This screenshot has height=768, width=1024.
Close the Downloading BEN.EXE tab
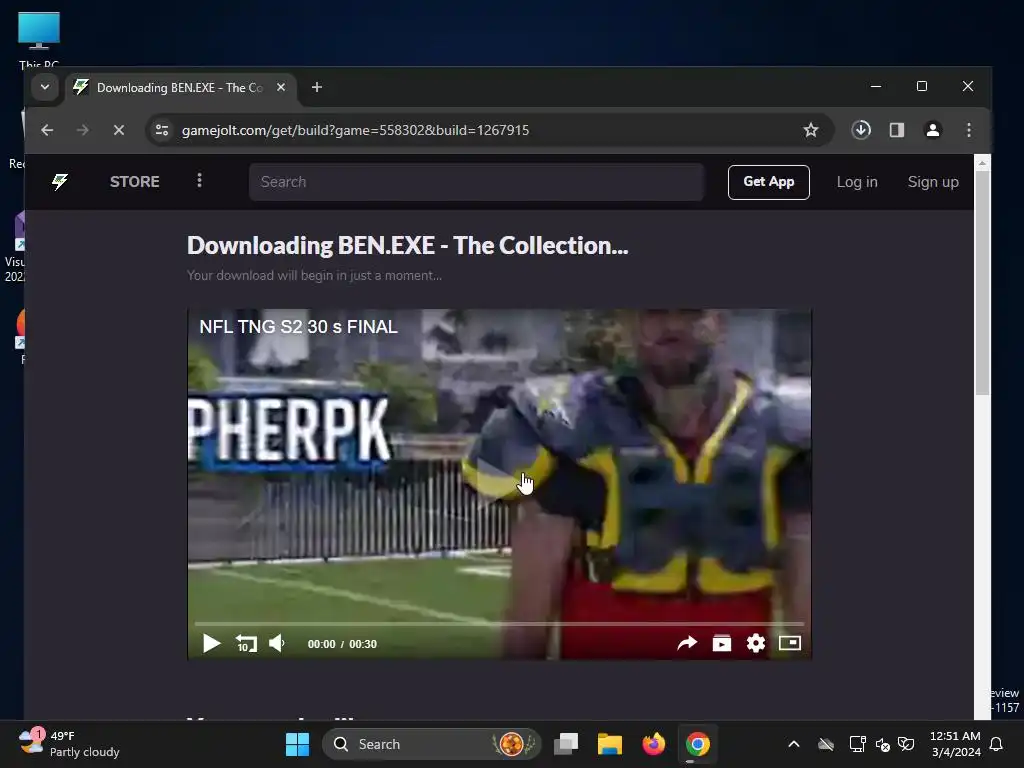pyautogui.click(x=281, y=87)
